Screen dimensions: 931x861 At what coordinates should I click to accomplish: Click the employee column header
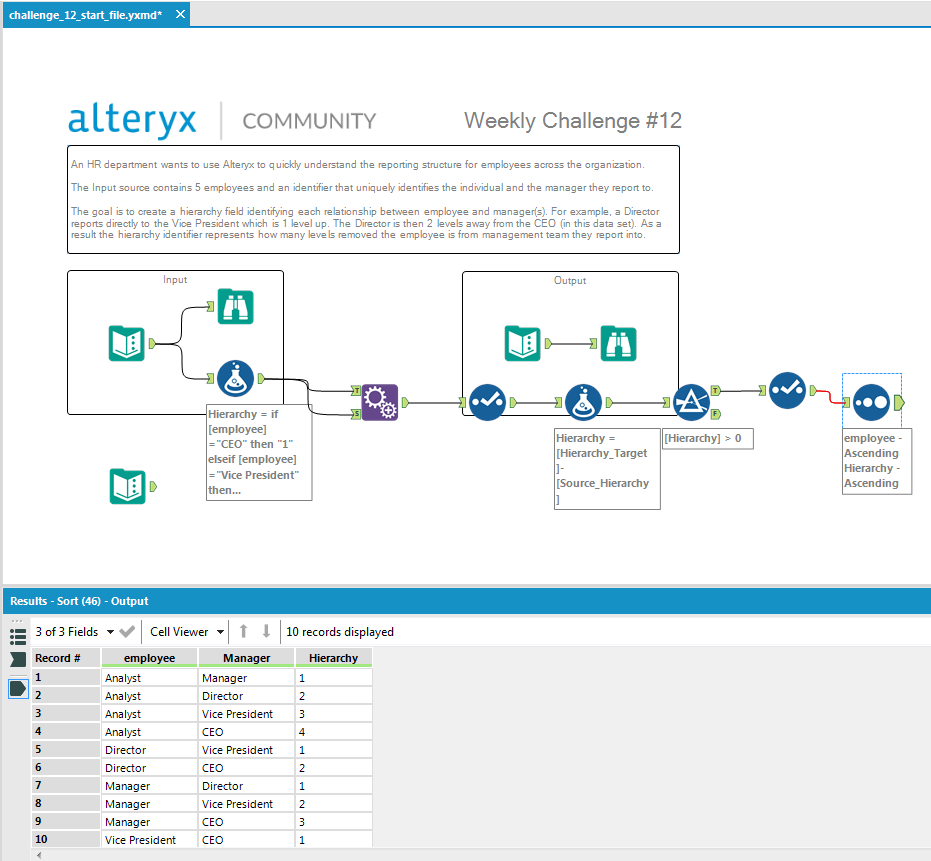click(149, 658)
